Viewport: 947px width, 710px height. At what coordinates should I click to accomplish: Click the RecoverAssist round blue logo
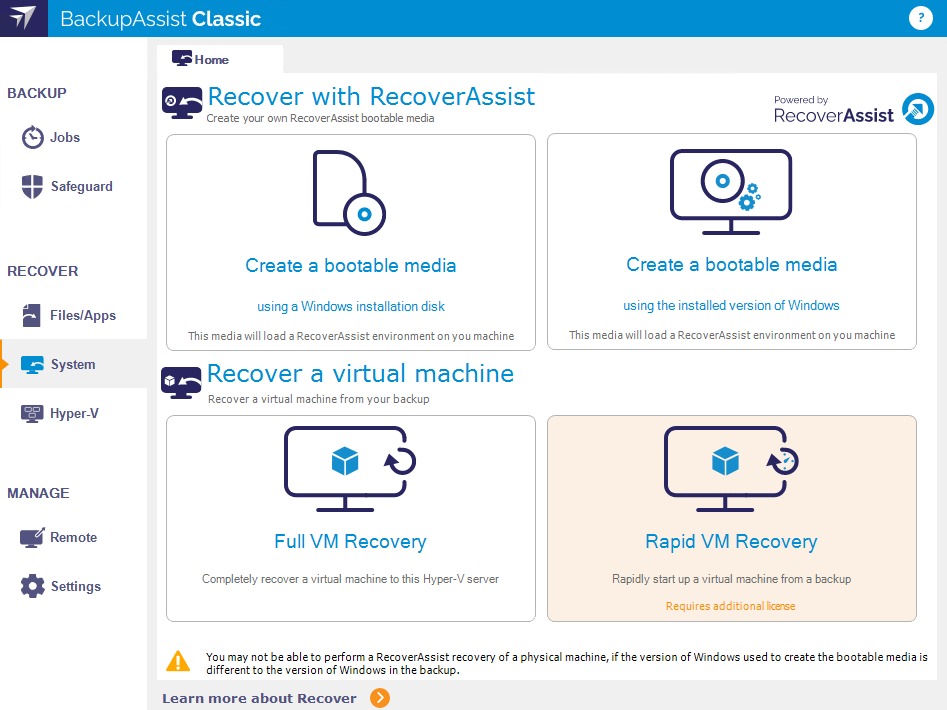917,109
